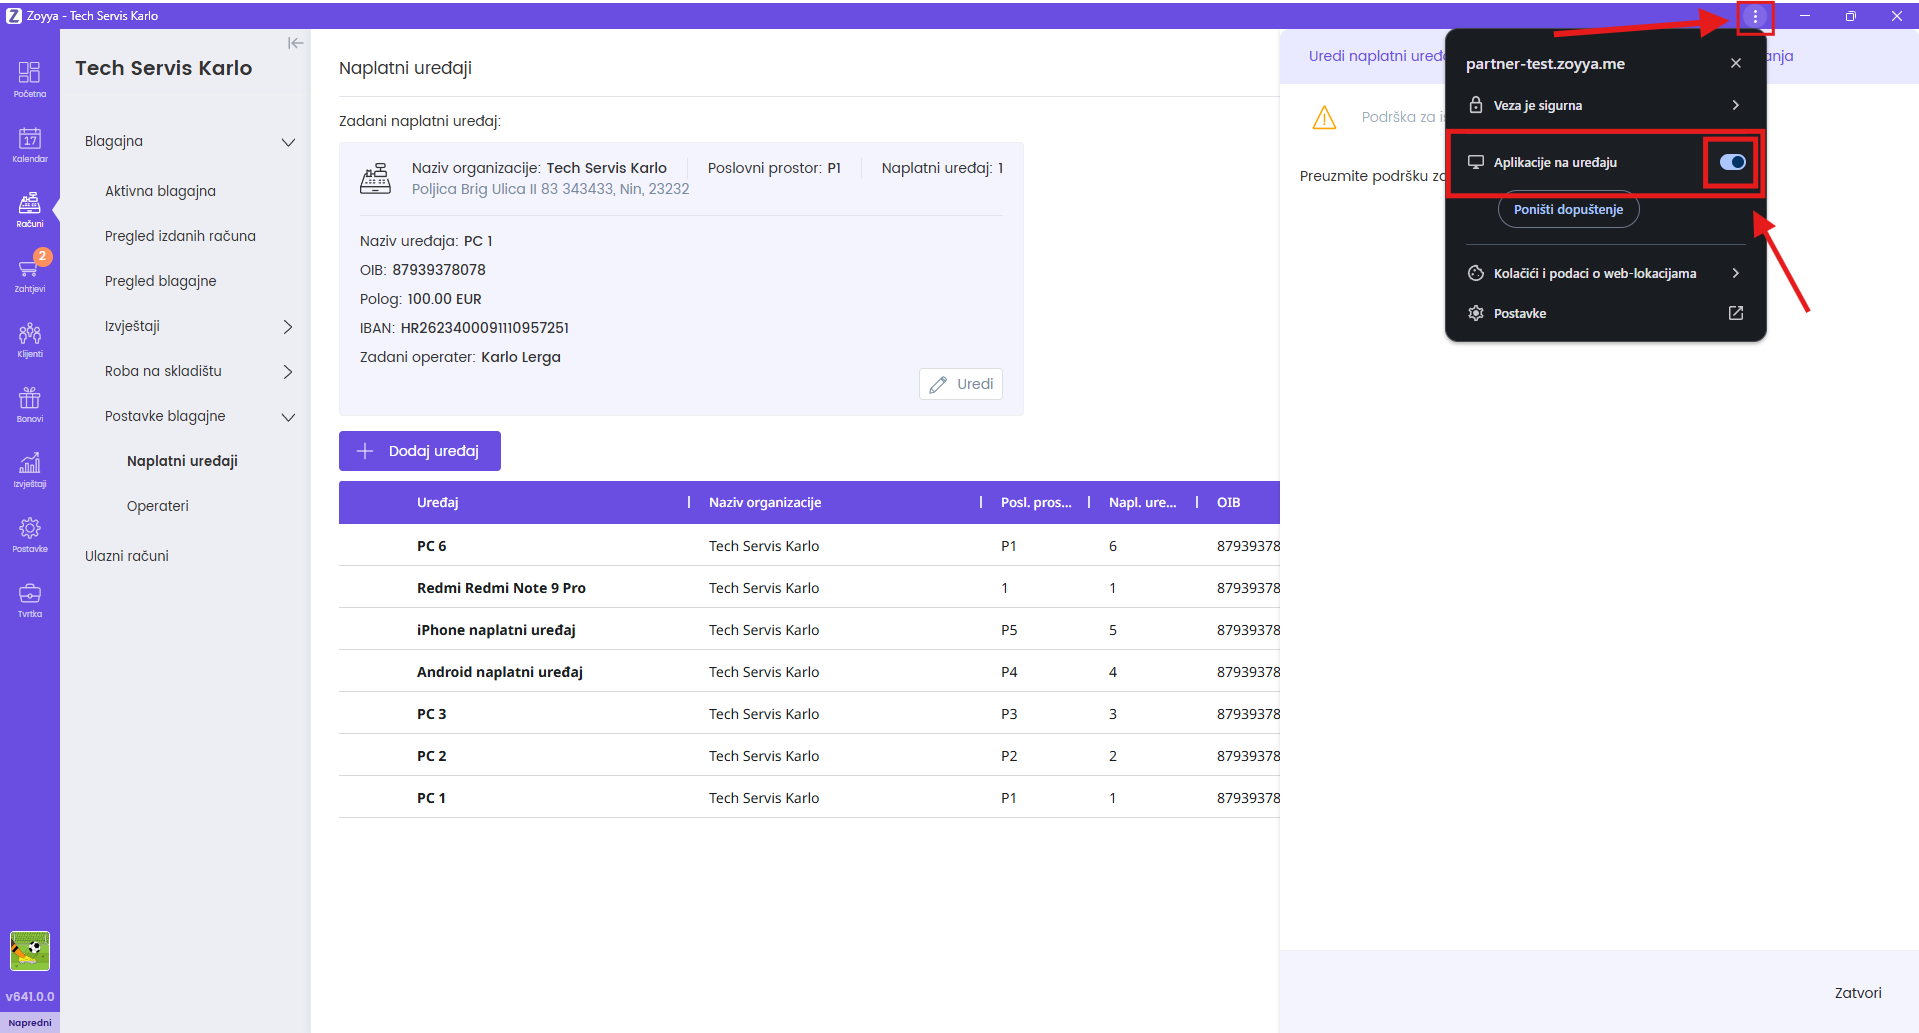Open the Postavke gear sidebar icon
This screenshot has width=1919, height=1033.
pos(29,534)
